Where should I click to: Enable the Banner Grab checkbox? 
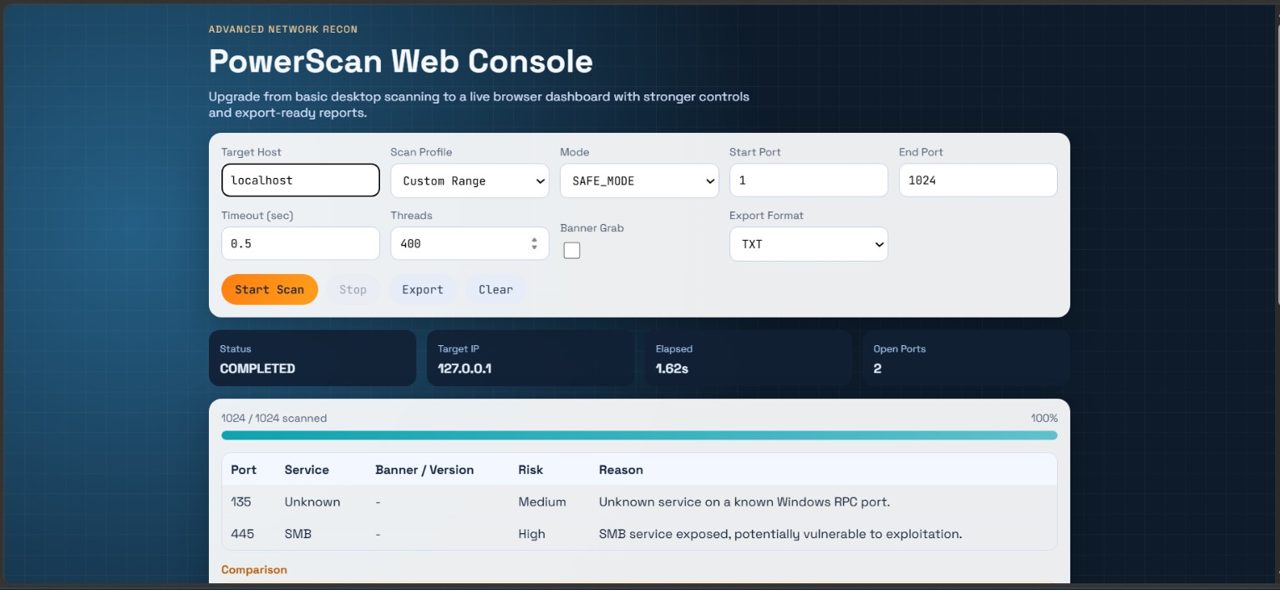[572, 250]
